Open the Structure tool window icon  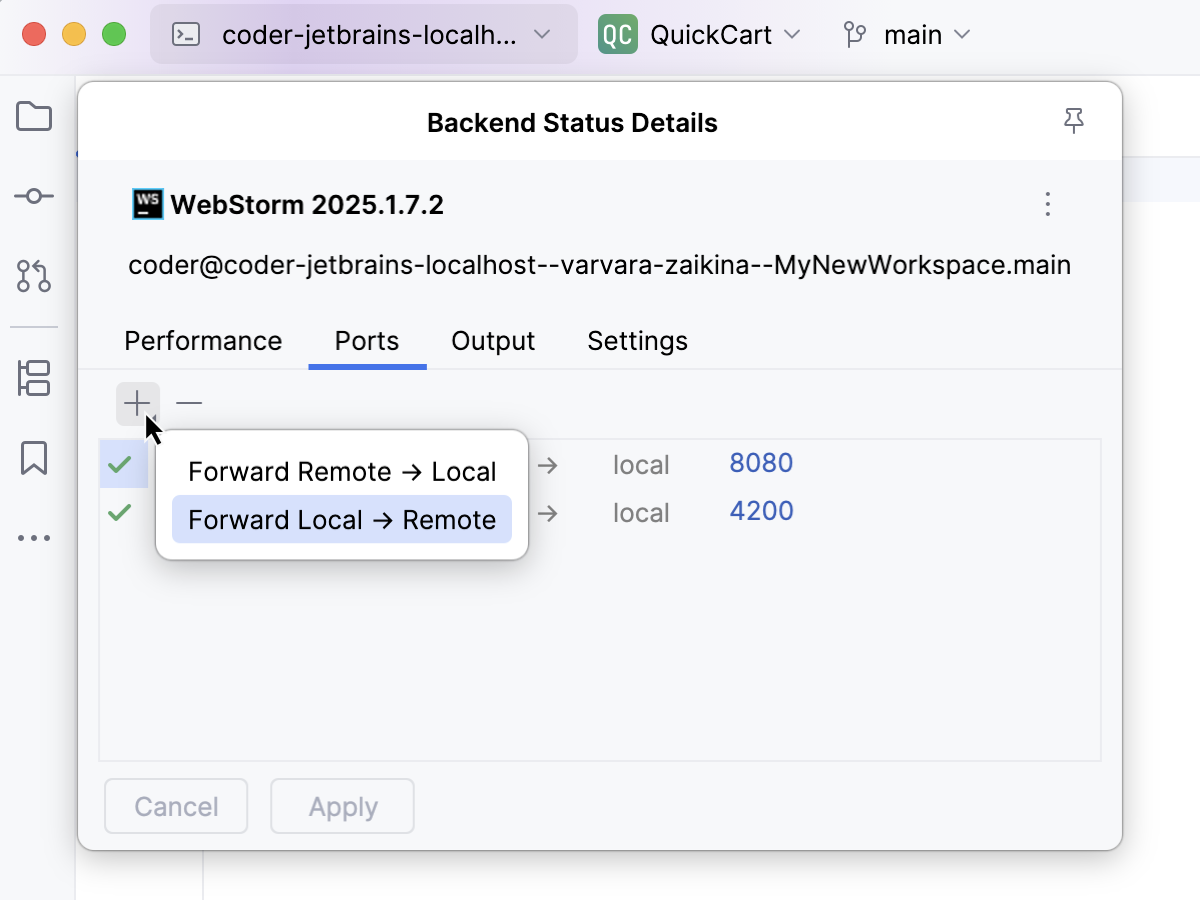[34, 379]
